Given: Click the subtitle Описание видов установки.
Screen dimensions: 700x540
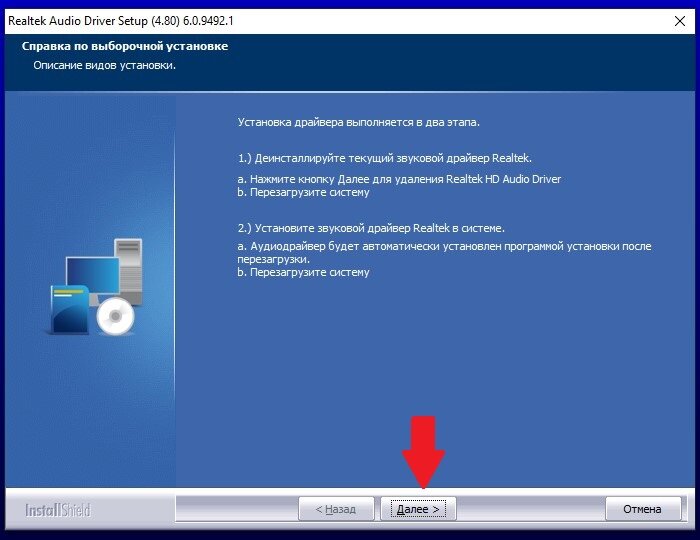Looking at the screenshot, I should (x=104, y=65).
